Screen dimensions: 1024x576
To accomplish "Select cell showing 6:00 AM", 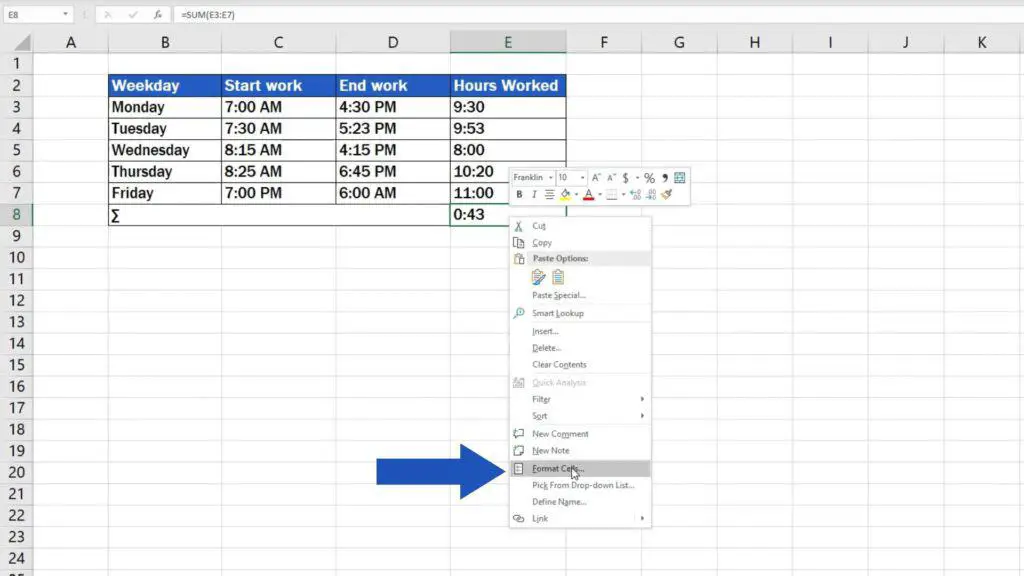I will (392, 193).
